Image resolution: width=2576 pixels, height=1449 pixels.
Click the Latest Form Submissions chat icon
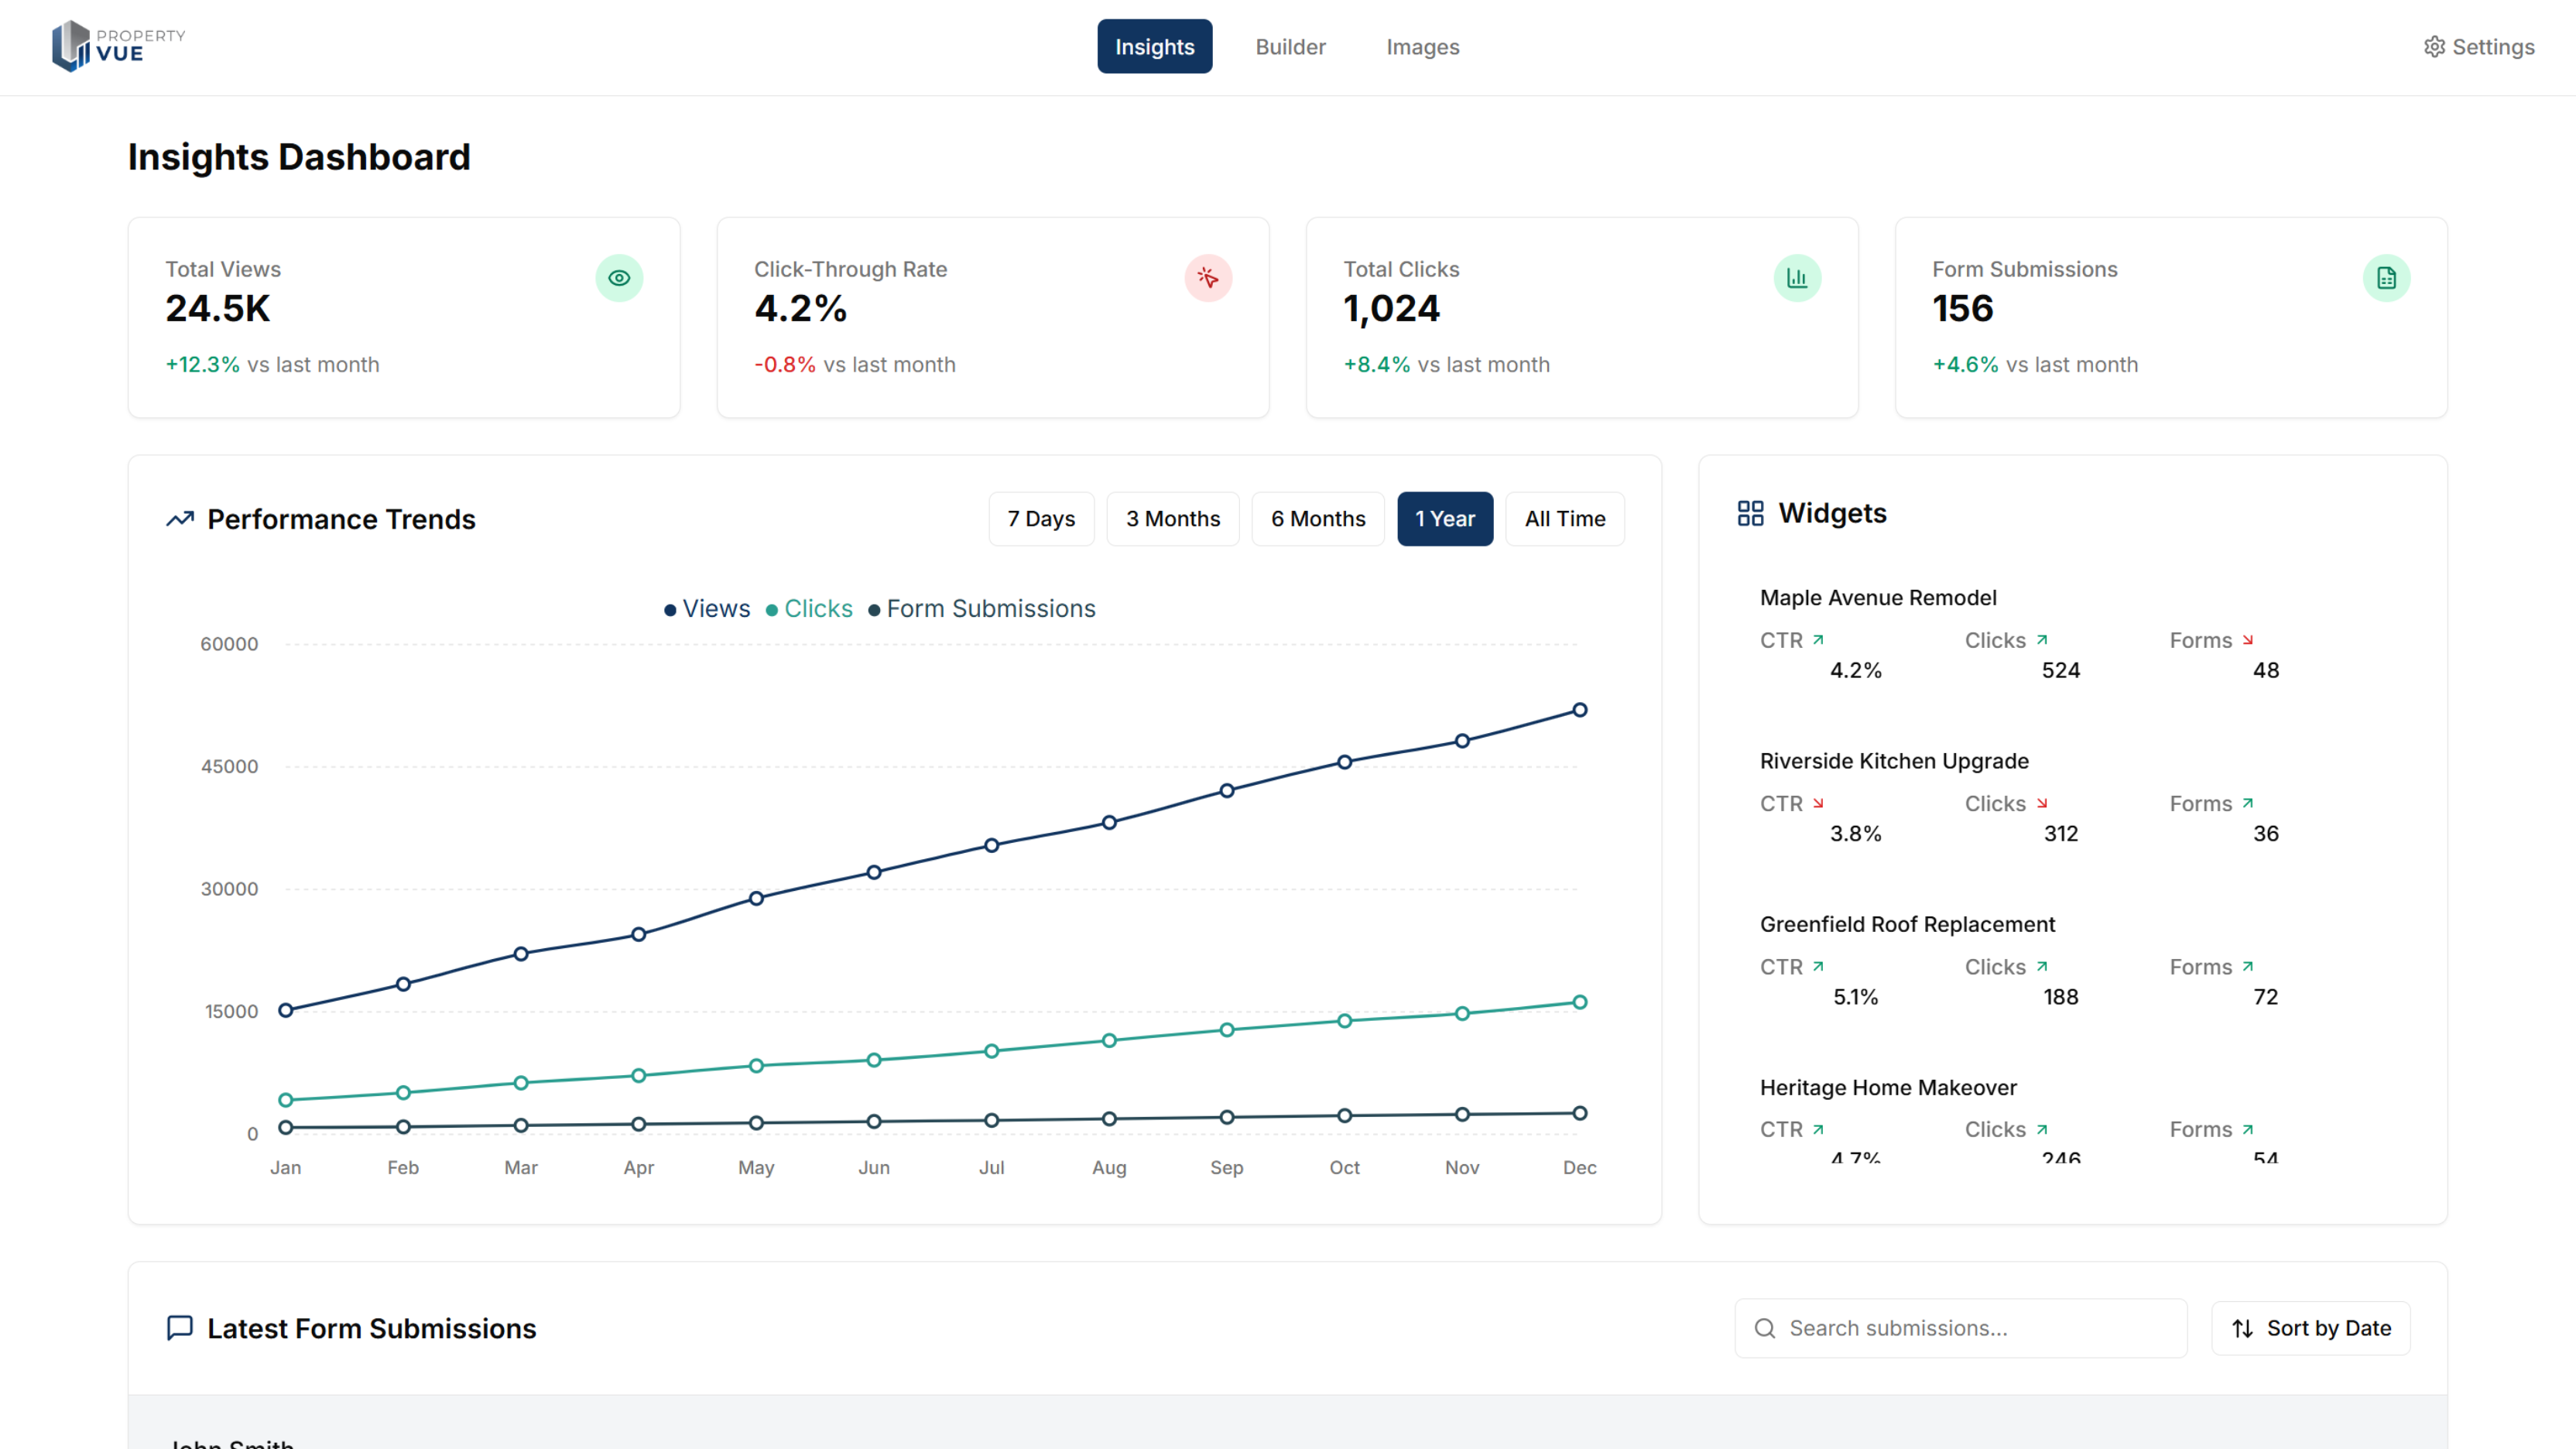(x=180, y=1327)
